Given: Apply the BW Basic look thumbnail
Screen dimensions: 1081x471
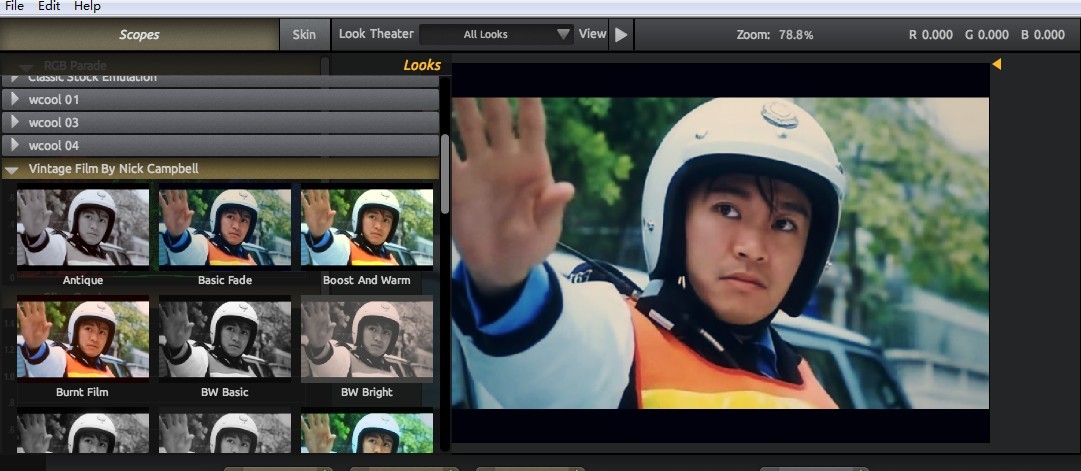Looking at the screenshot, I should (x=225, y=339).
